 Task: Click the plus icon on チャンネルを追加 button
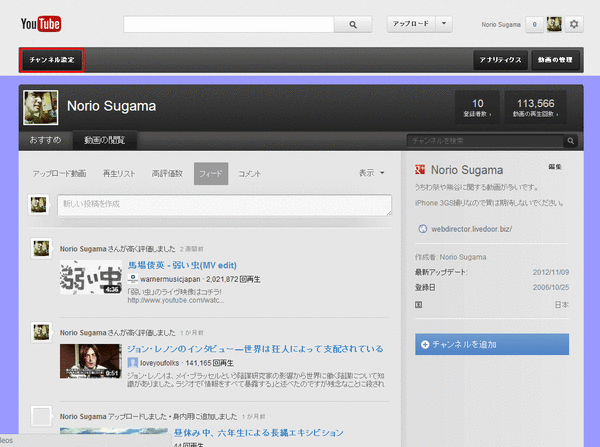[425, 344]
